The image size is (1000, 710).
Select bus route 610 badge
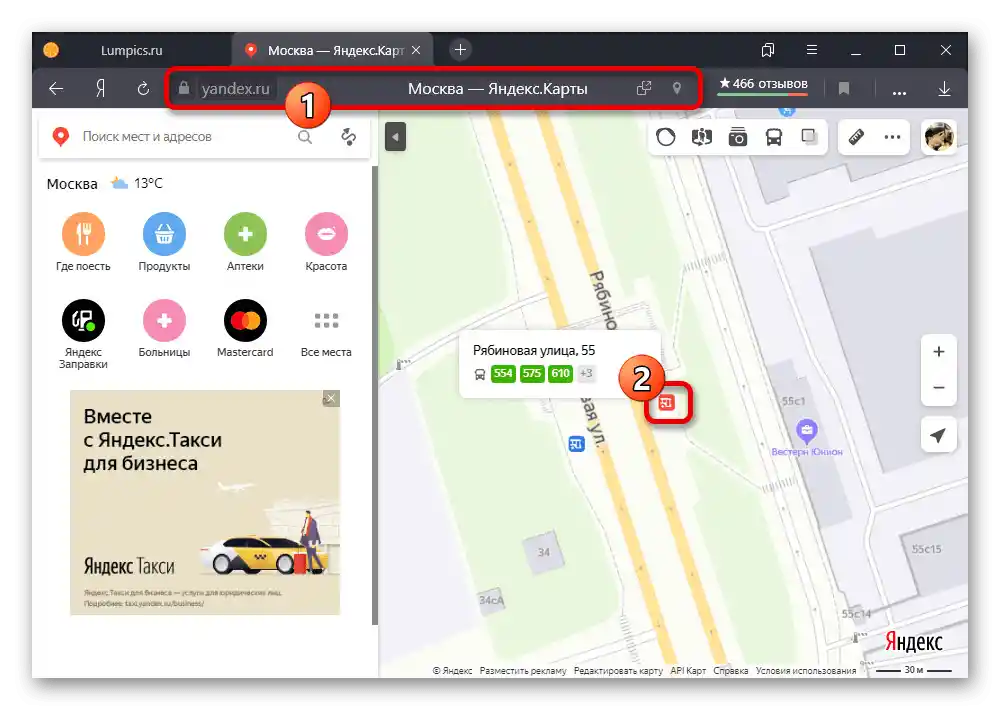pos(561,373)
